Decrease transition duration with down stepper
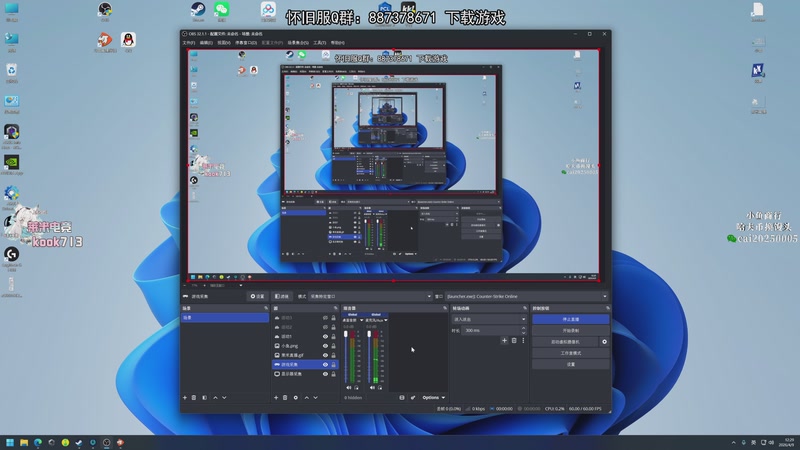Screen dimensions: 800x450 pyautogui.click(x=523, y=333)
